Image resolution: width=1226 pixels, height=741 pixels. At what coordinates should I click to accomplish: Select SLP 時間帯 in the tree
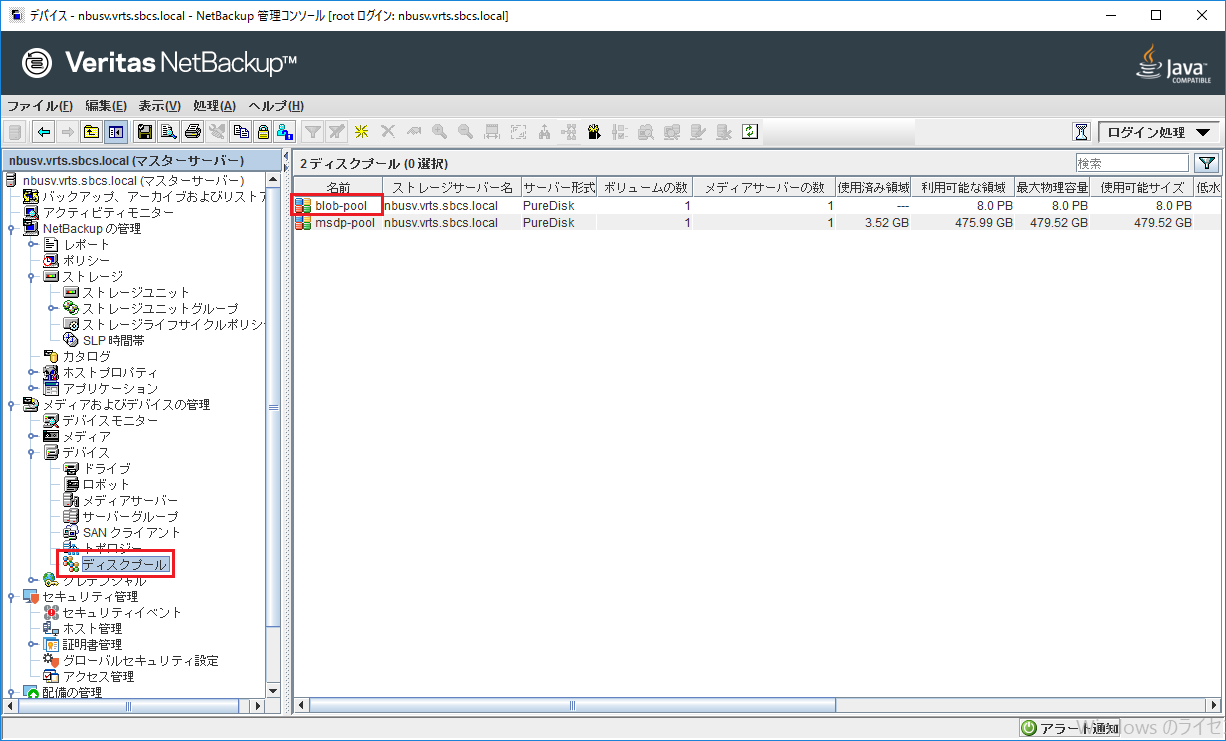[x=113, y=341]
